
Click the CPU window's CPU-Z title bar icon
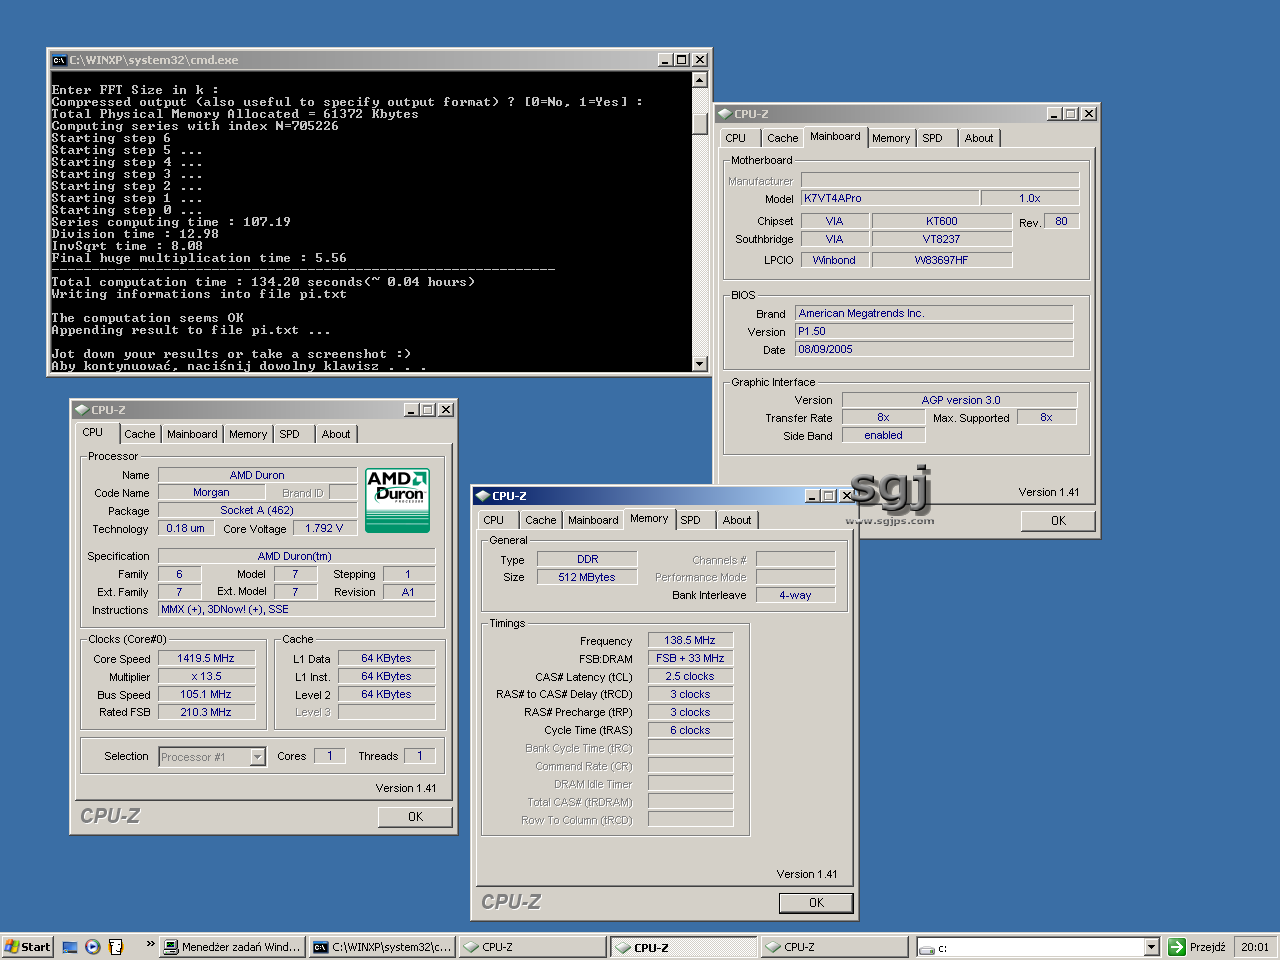pos(82,410)
